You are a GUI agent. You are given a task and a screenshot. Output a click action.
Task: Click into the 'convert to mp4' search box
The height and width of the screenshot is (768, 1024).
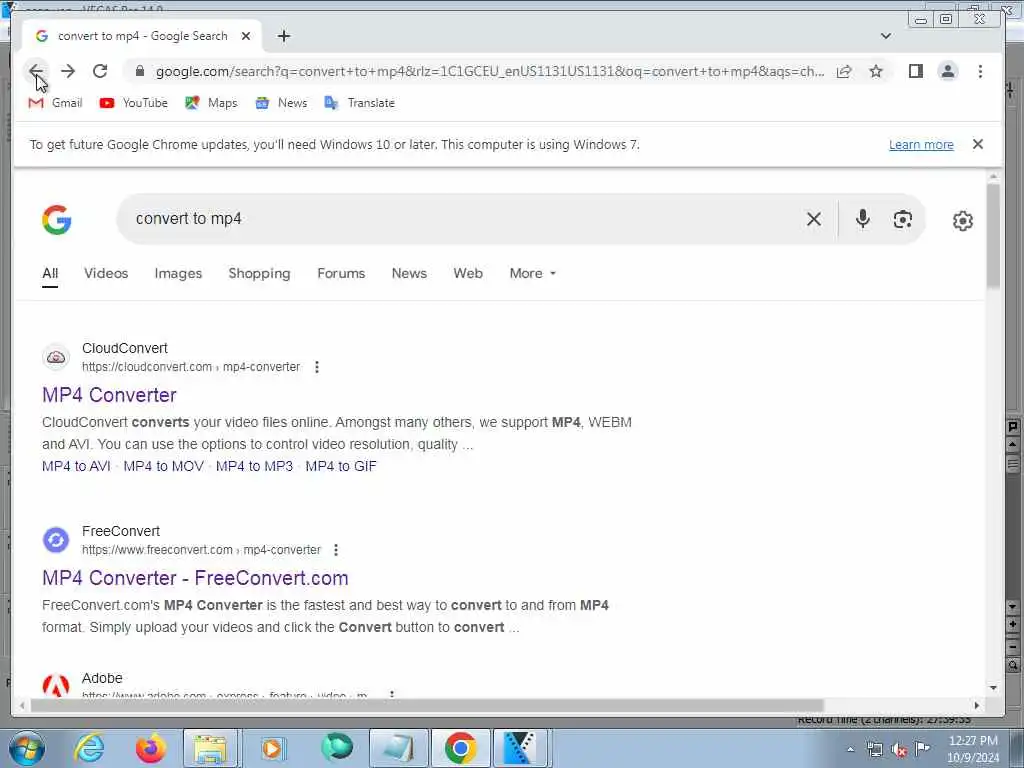click(x=457, y=219)
